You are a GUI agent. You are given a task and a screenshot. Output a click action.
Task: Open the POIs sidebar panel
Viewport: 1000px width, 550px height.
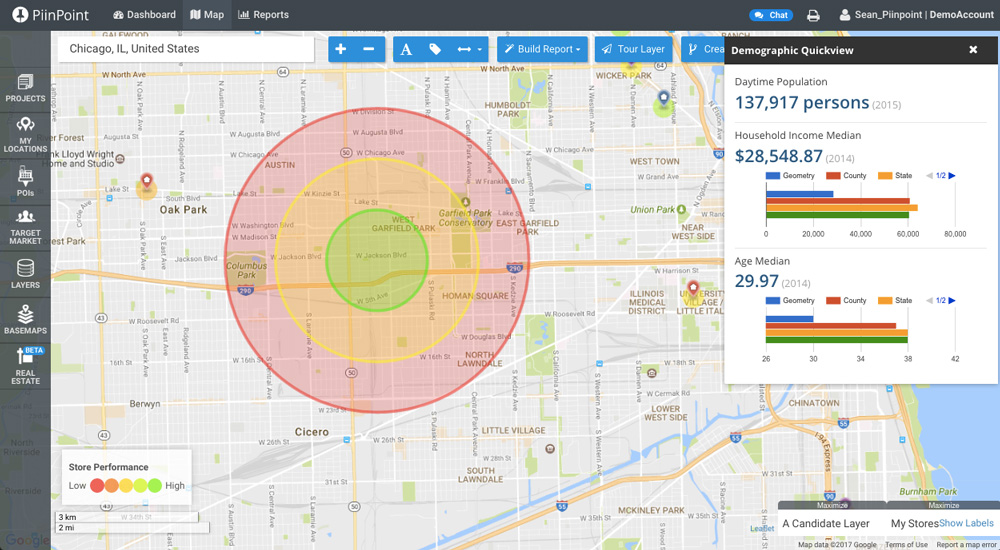25,180
